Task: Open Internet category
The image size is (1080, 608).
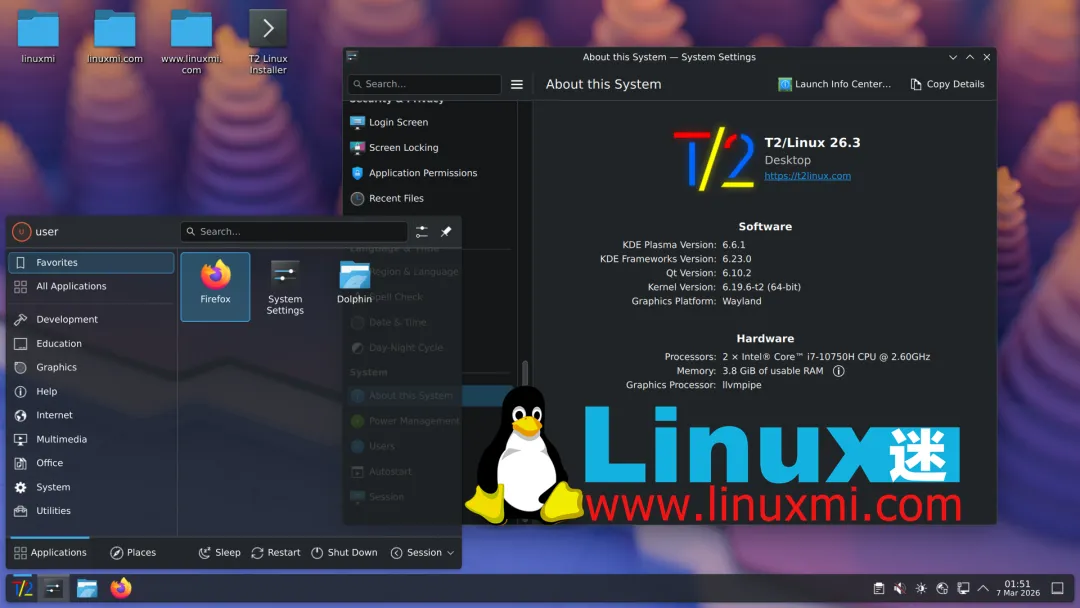Action: [91, 415]
